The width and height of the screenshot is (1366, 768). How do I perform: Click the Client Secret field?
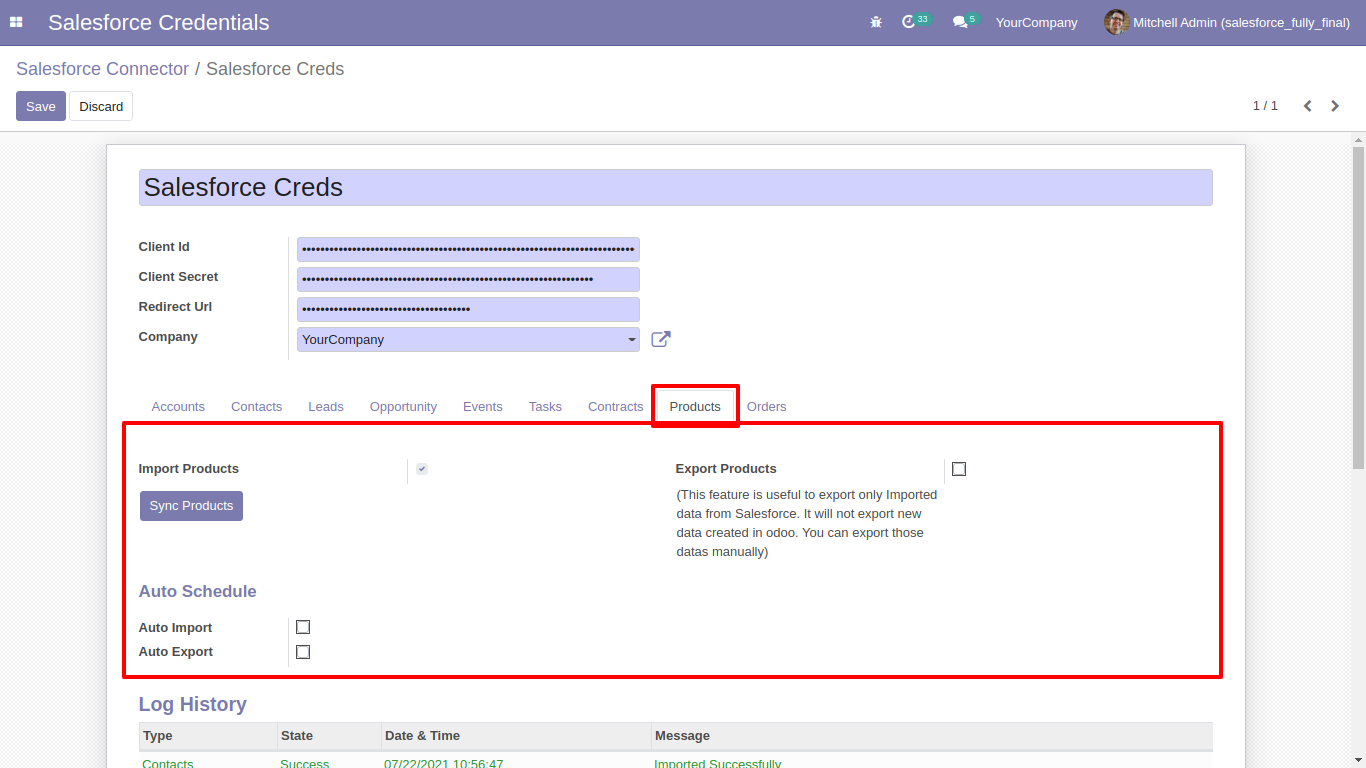[x=468, y=279]
